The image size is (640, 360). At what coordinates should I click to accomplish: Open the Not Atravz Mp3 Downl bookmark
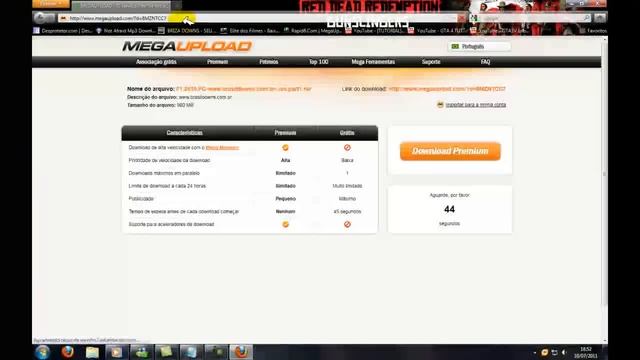[x=125, y=31]
